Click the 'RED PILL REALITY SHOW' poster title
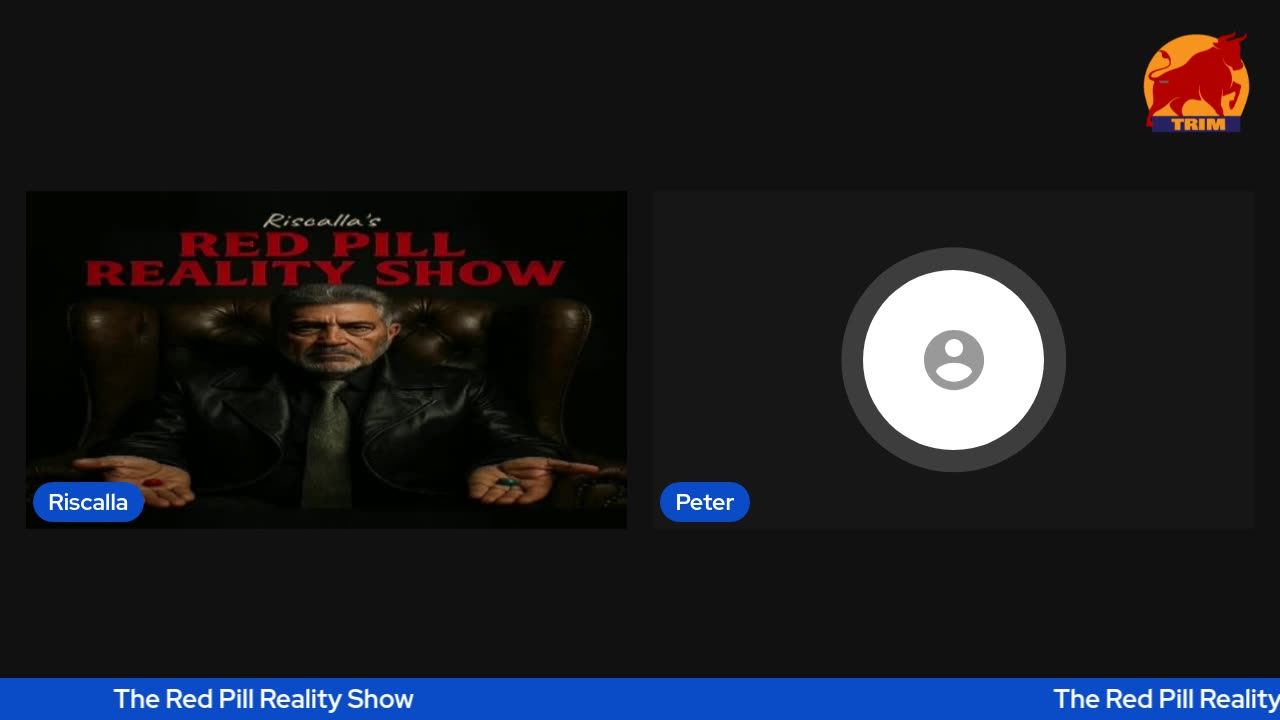This screenshot has width=1280, height=720. [325, 259]
